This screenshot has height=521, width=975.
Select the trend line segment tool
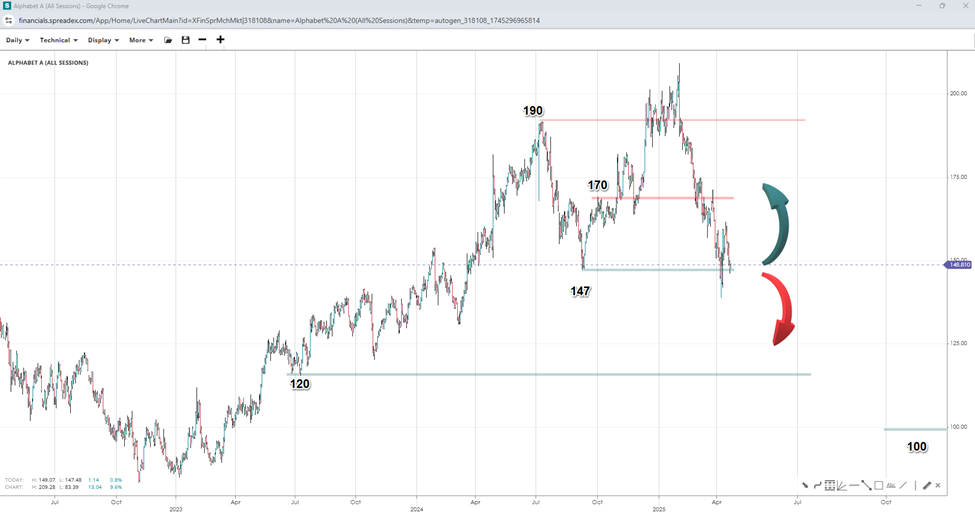(866, 486)
